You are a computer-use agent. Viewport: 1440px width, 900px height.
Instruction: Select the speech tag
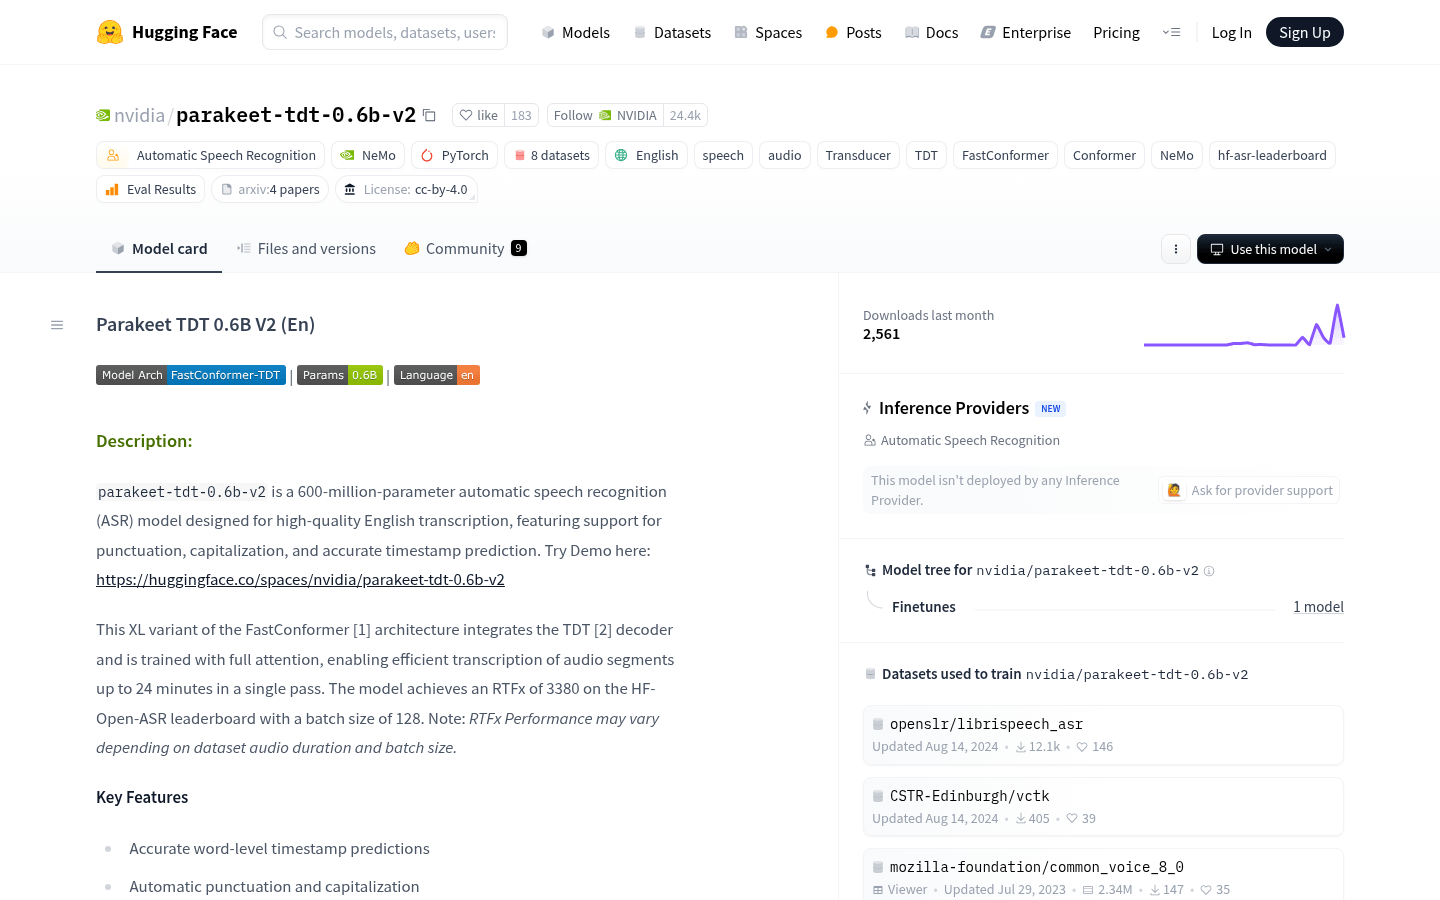723,155
